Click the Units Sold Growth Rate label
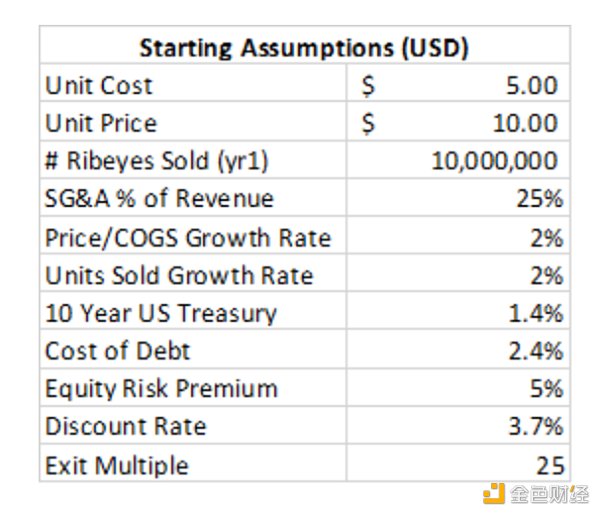This screenshot has width=600, height=515. click(x=179, y=276)
